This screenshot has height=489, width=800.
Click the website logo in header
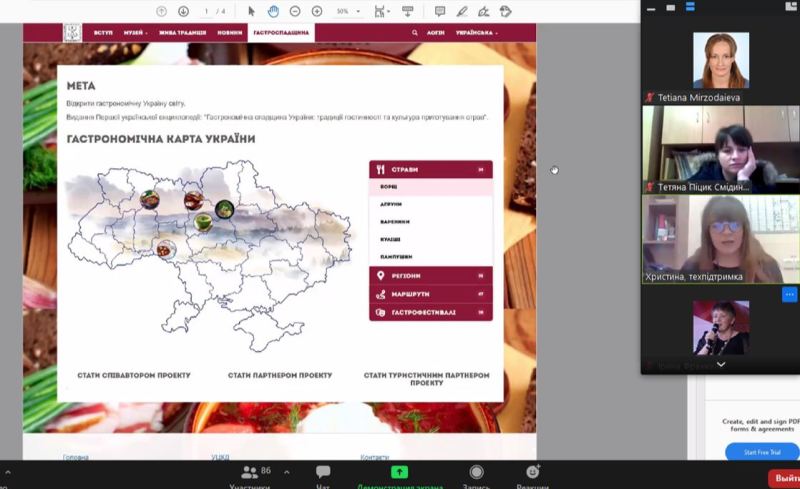coord(72,33)
